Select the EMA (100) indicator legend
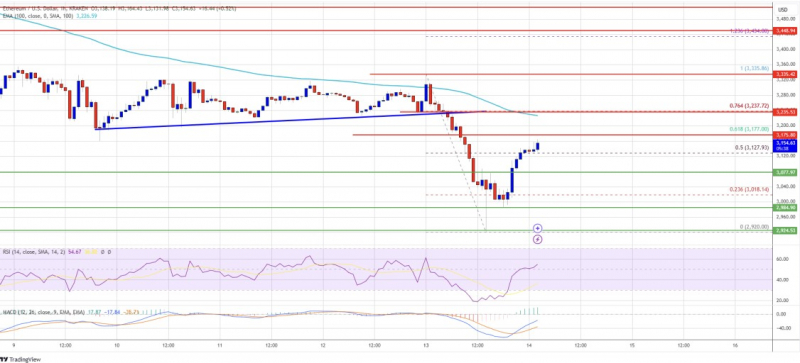Screen dimensions: 800x363 coord(48,16)
